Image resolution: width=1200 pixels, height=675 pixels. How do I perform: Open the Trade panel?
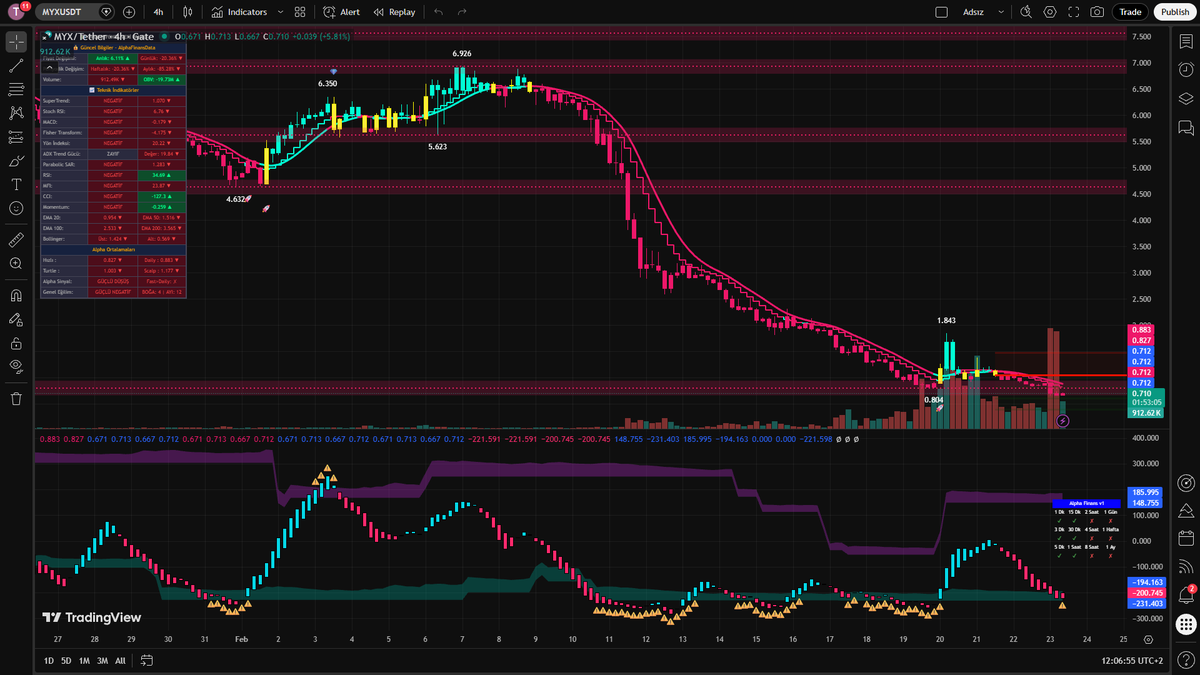click(x=1130, y=12)
